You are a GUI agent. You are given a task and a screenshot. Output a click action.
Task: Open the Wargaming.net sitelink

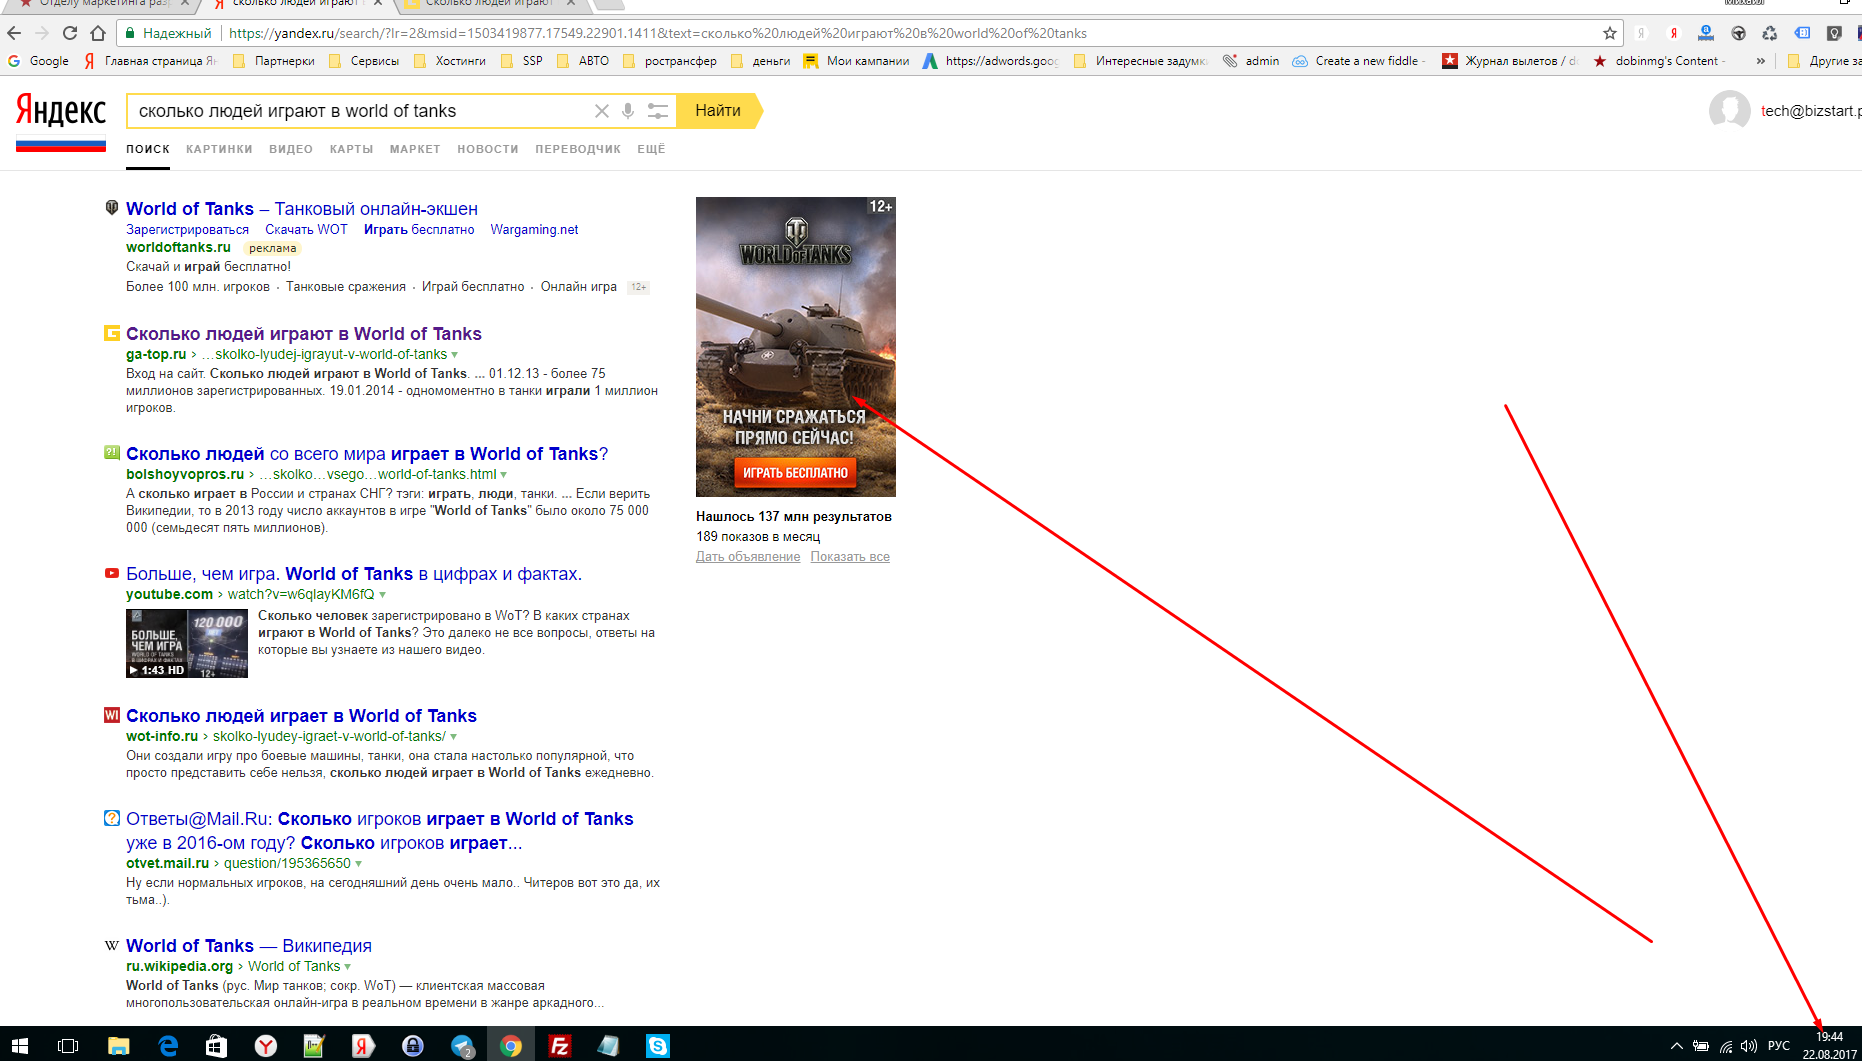(x=534, y=230)
